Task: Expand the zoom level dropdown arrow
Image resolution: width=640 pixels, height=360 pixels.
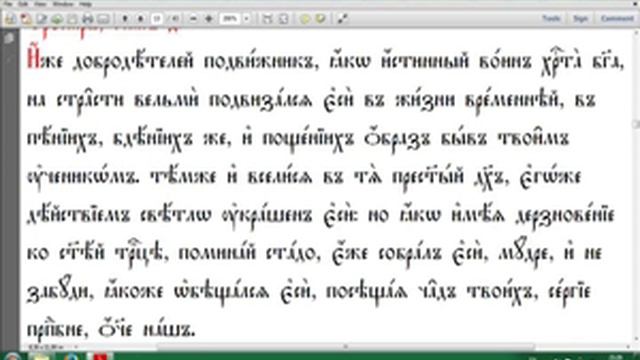Action: [x=246, y=19]
